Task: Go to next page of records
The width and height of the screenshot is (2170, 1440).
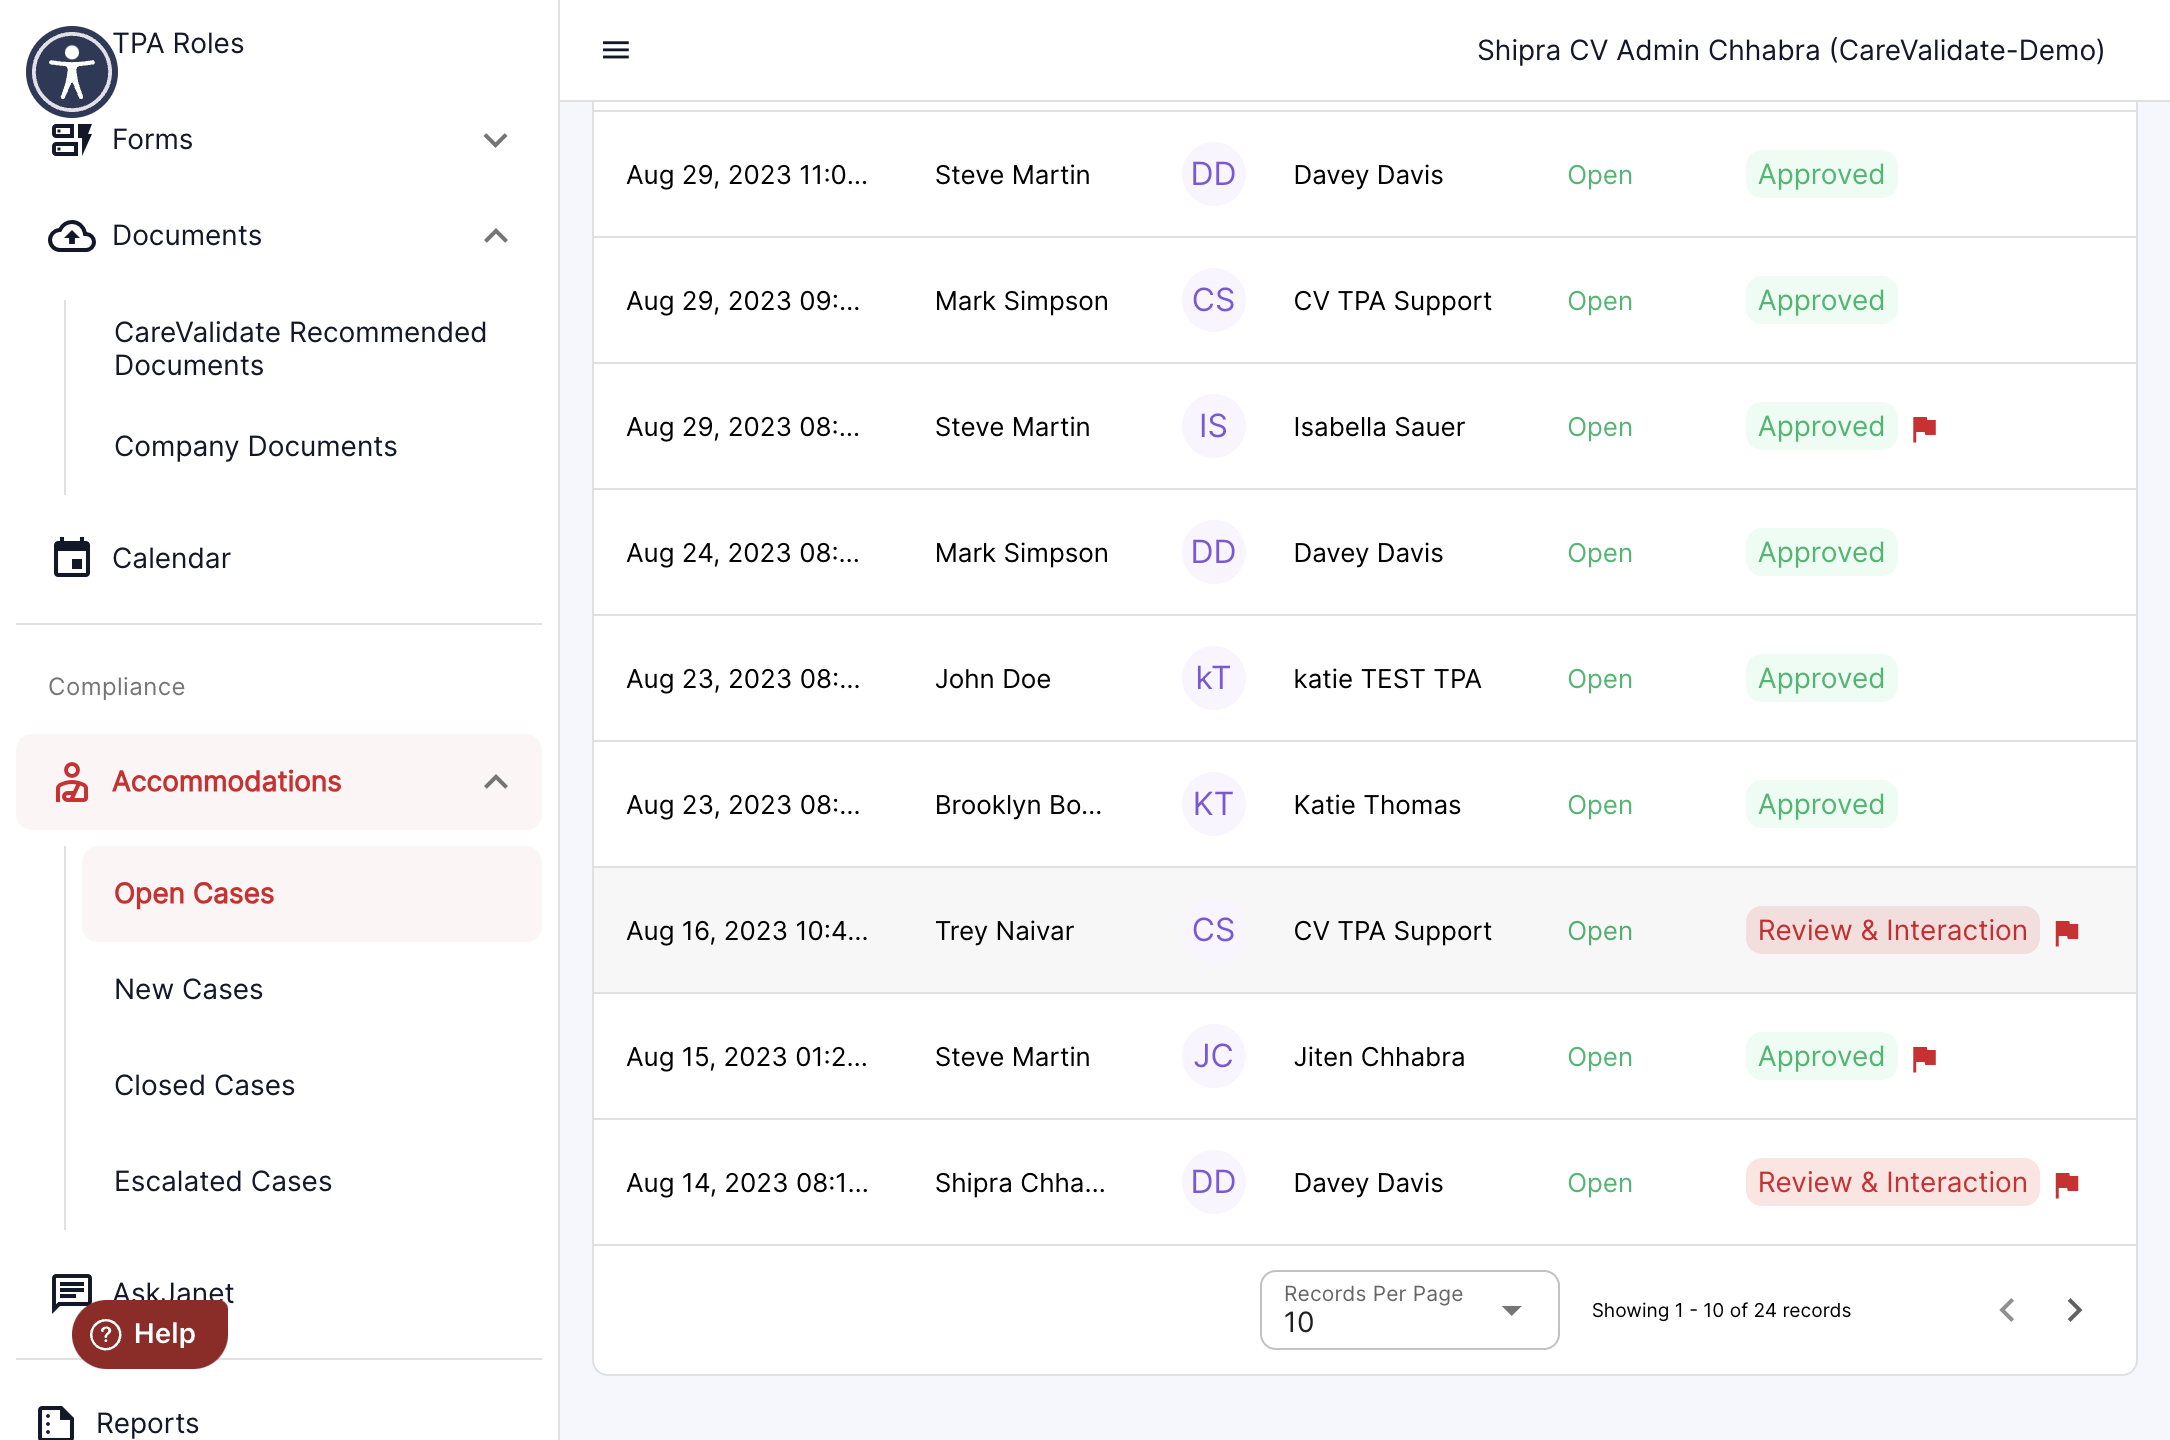Action: 2075,1310
